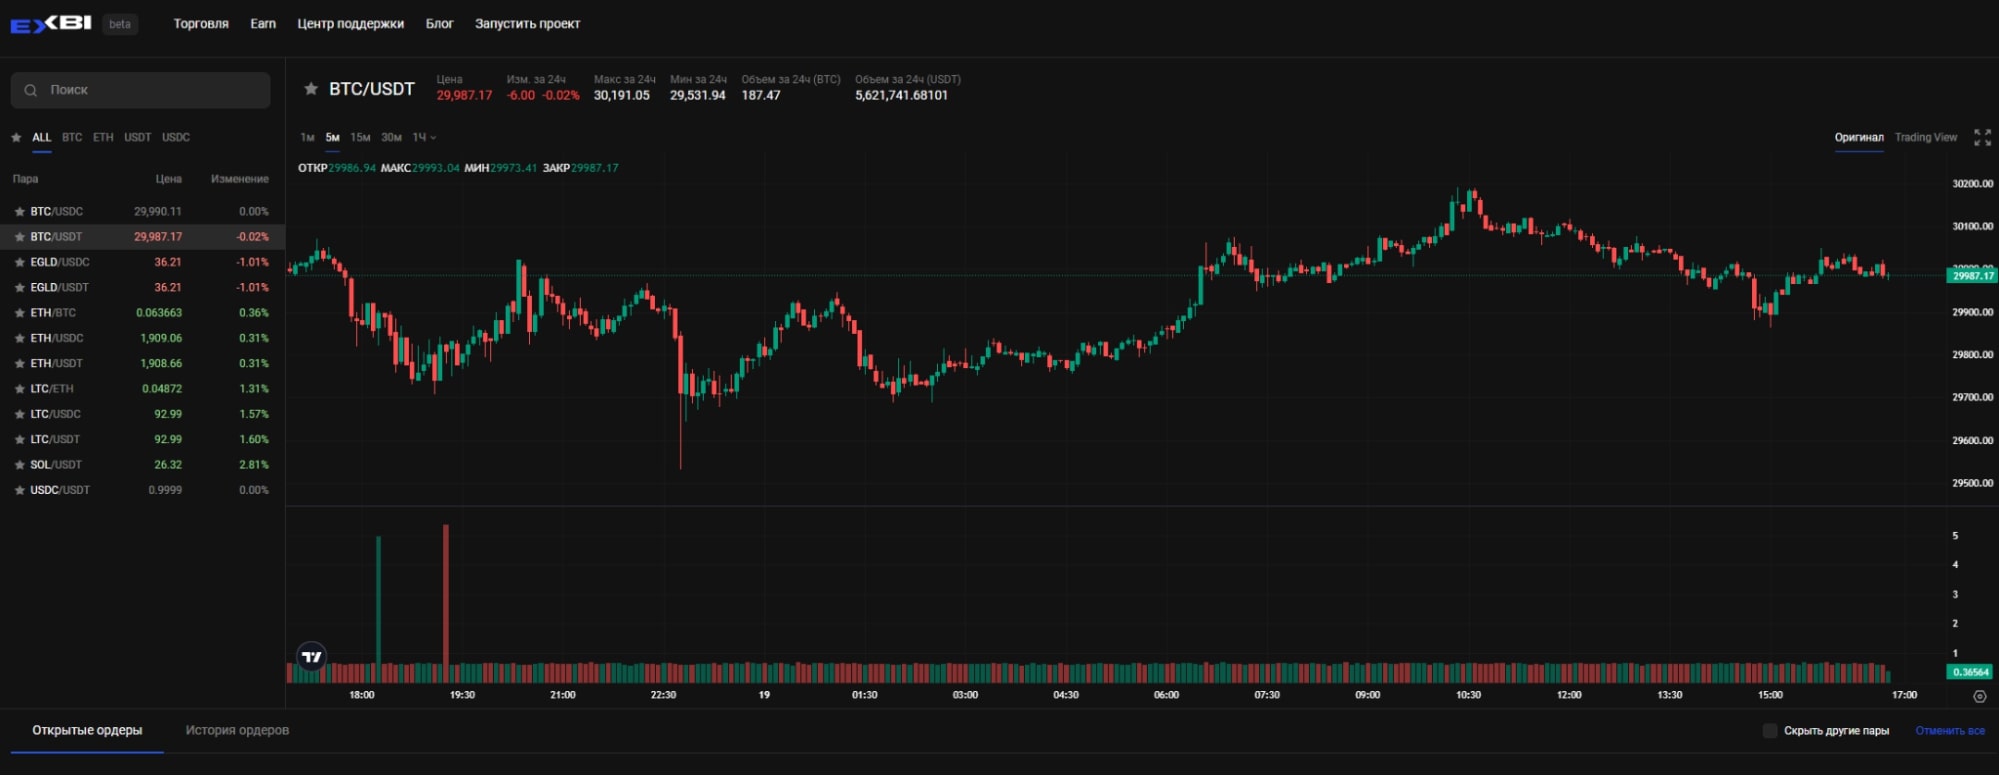Image resolution: width=1999 pixels, height=776 pixels.
Task: Open the Открытые ордеры tab
Action: click(x=87, y=731)
